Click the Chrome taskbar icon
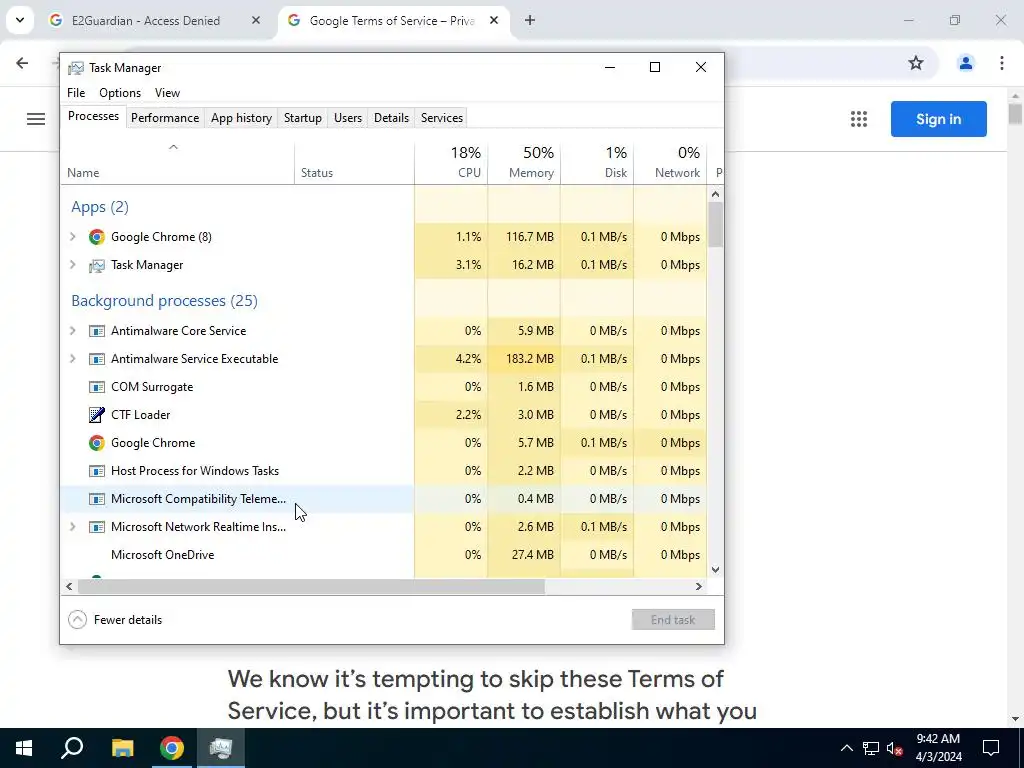The width and height of the screenshot is (1024, 768). pyautogui.click(x=172, y=748)
